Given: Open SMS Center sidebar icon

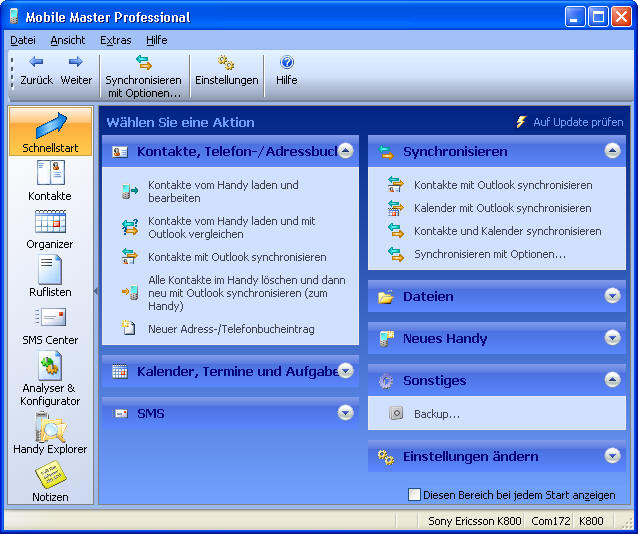Looking at the screenshot, I should (x=50, y=317).
